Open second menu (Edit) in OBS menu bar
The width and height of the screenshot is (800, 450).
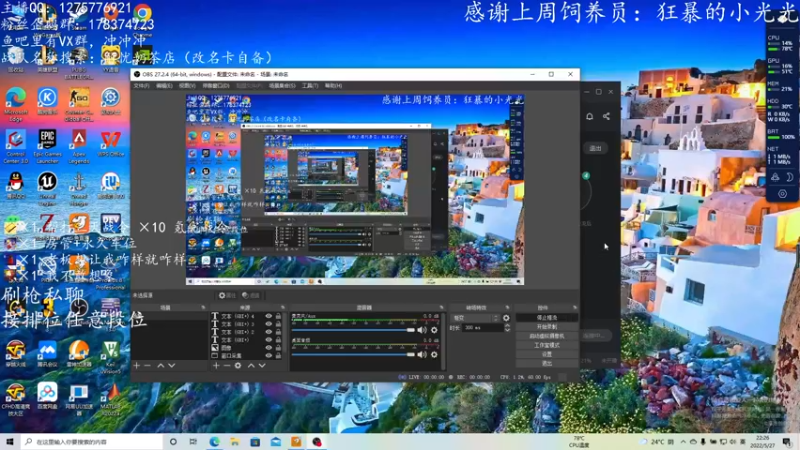click(x=164, y=86)
